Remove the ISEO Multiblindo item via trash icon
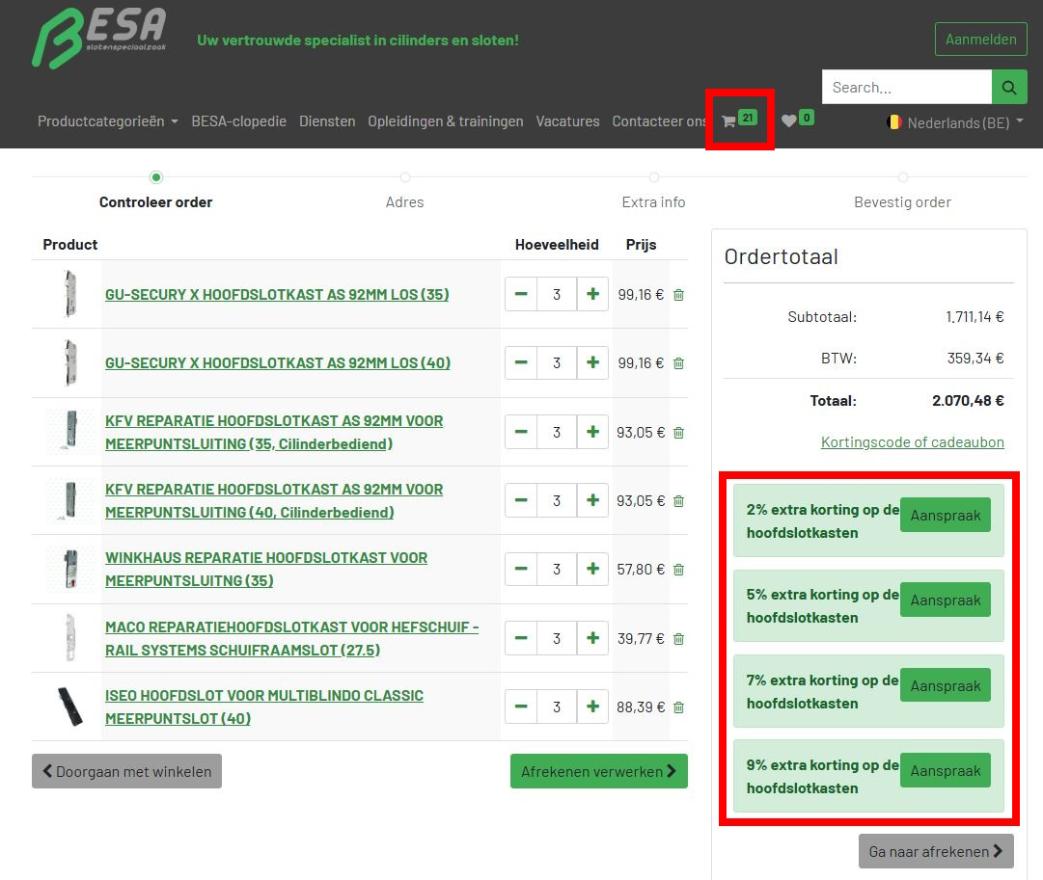 point(679,707)
